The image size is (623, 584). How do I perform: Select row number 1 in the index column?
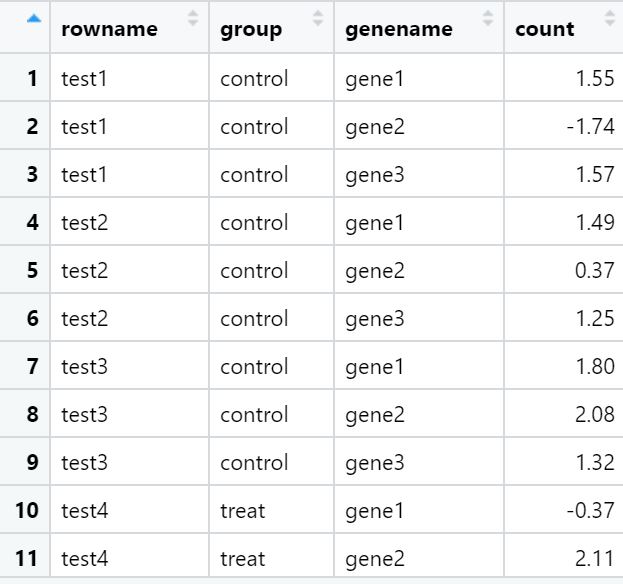[x=33, y=78]
